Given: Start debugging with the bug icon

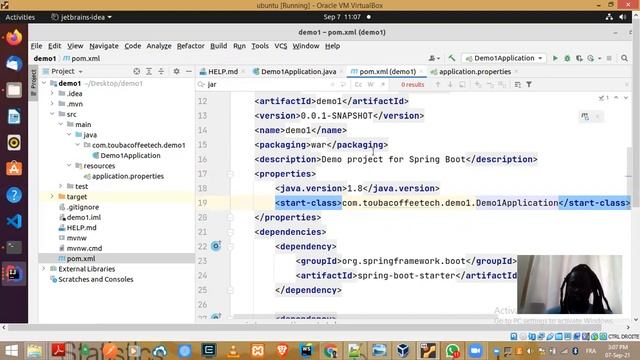Looking at the screenshot, I should point(567,58).
